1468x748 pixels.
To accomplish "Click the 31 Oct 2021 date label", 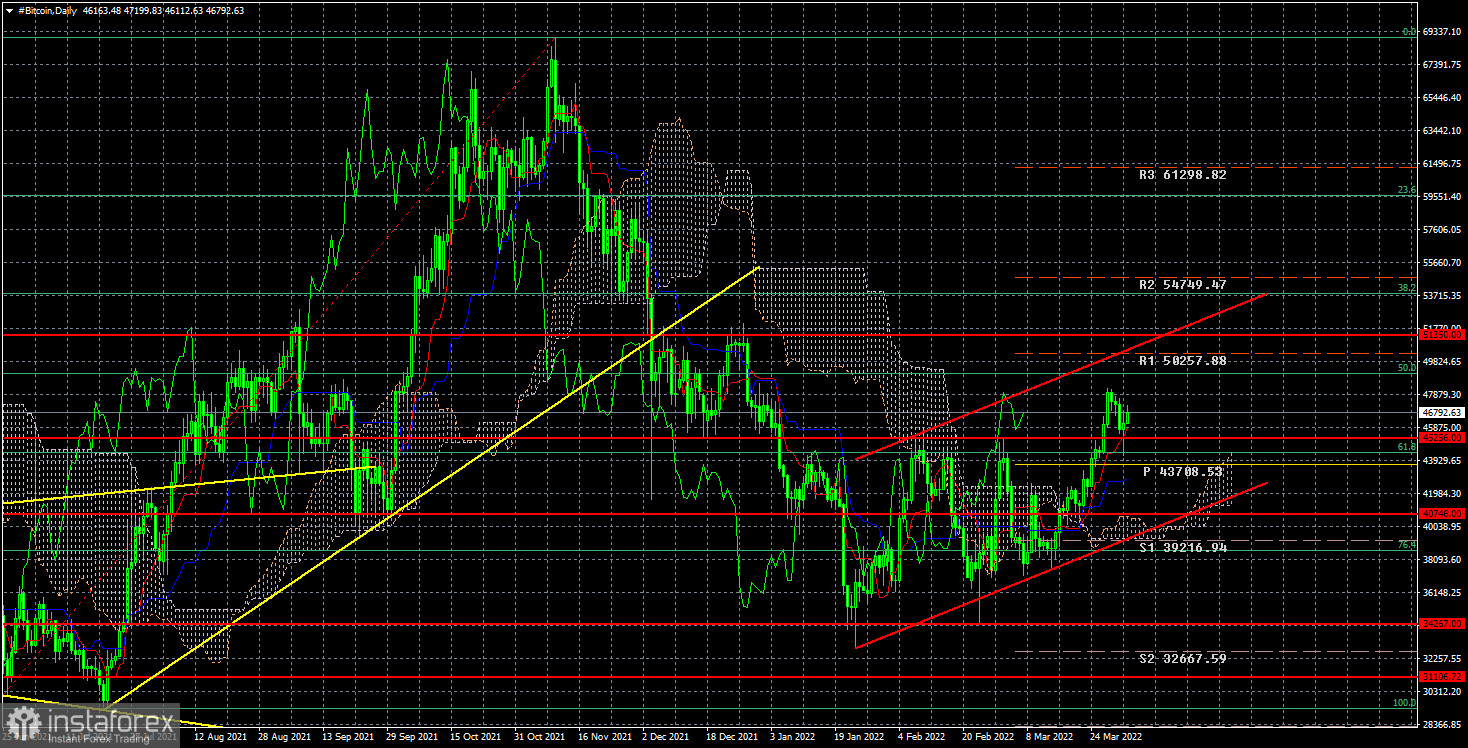I will (x=539, y=737).
